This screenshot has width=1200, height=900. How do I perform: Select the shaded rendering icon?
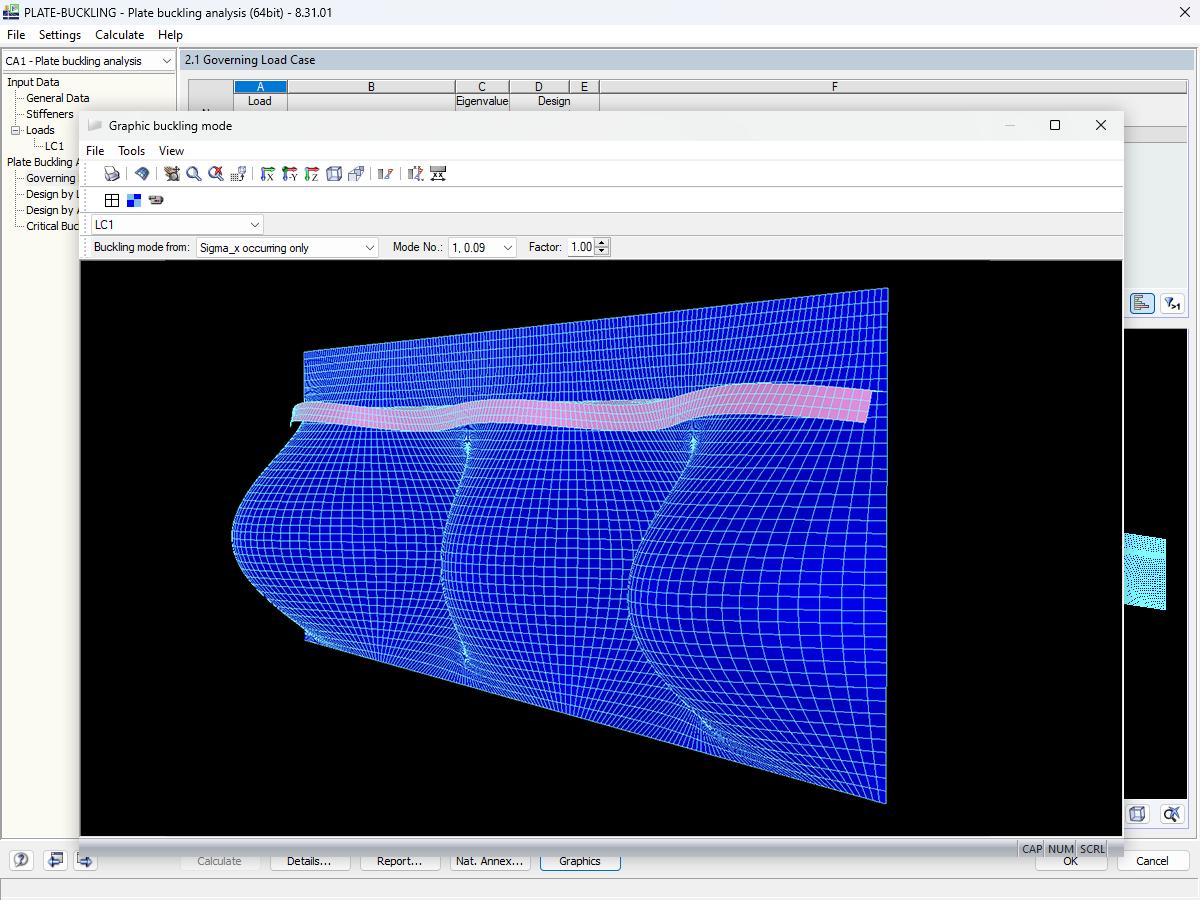[142, 173]
